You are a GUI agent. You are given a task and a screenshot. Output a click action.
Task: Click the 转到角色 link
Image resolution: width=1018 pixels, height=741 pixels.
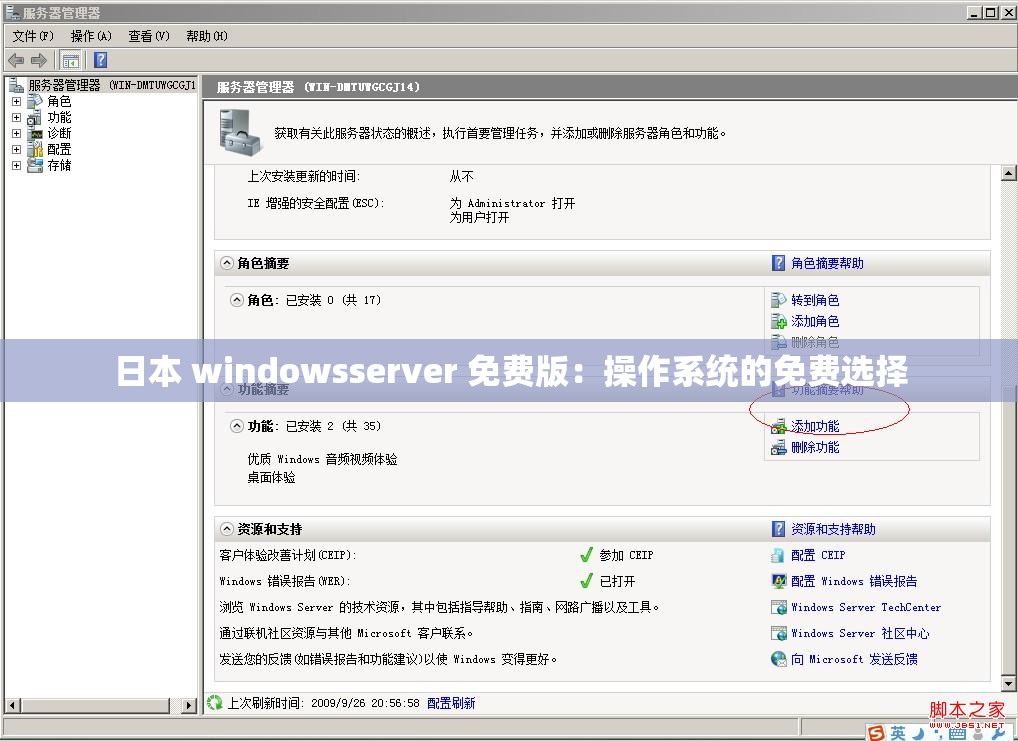coord(815,300)
